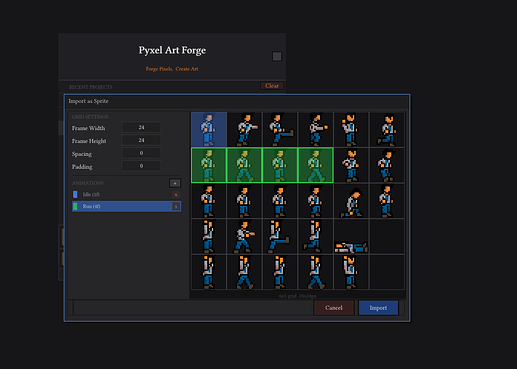Click the Frame Width input field
This screenshot has width=517, height=369.
pos(141,127)
